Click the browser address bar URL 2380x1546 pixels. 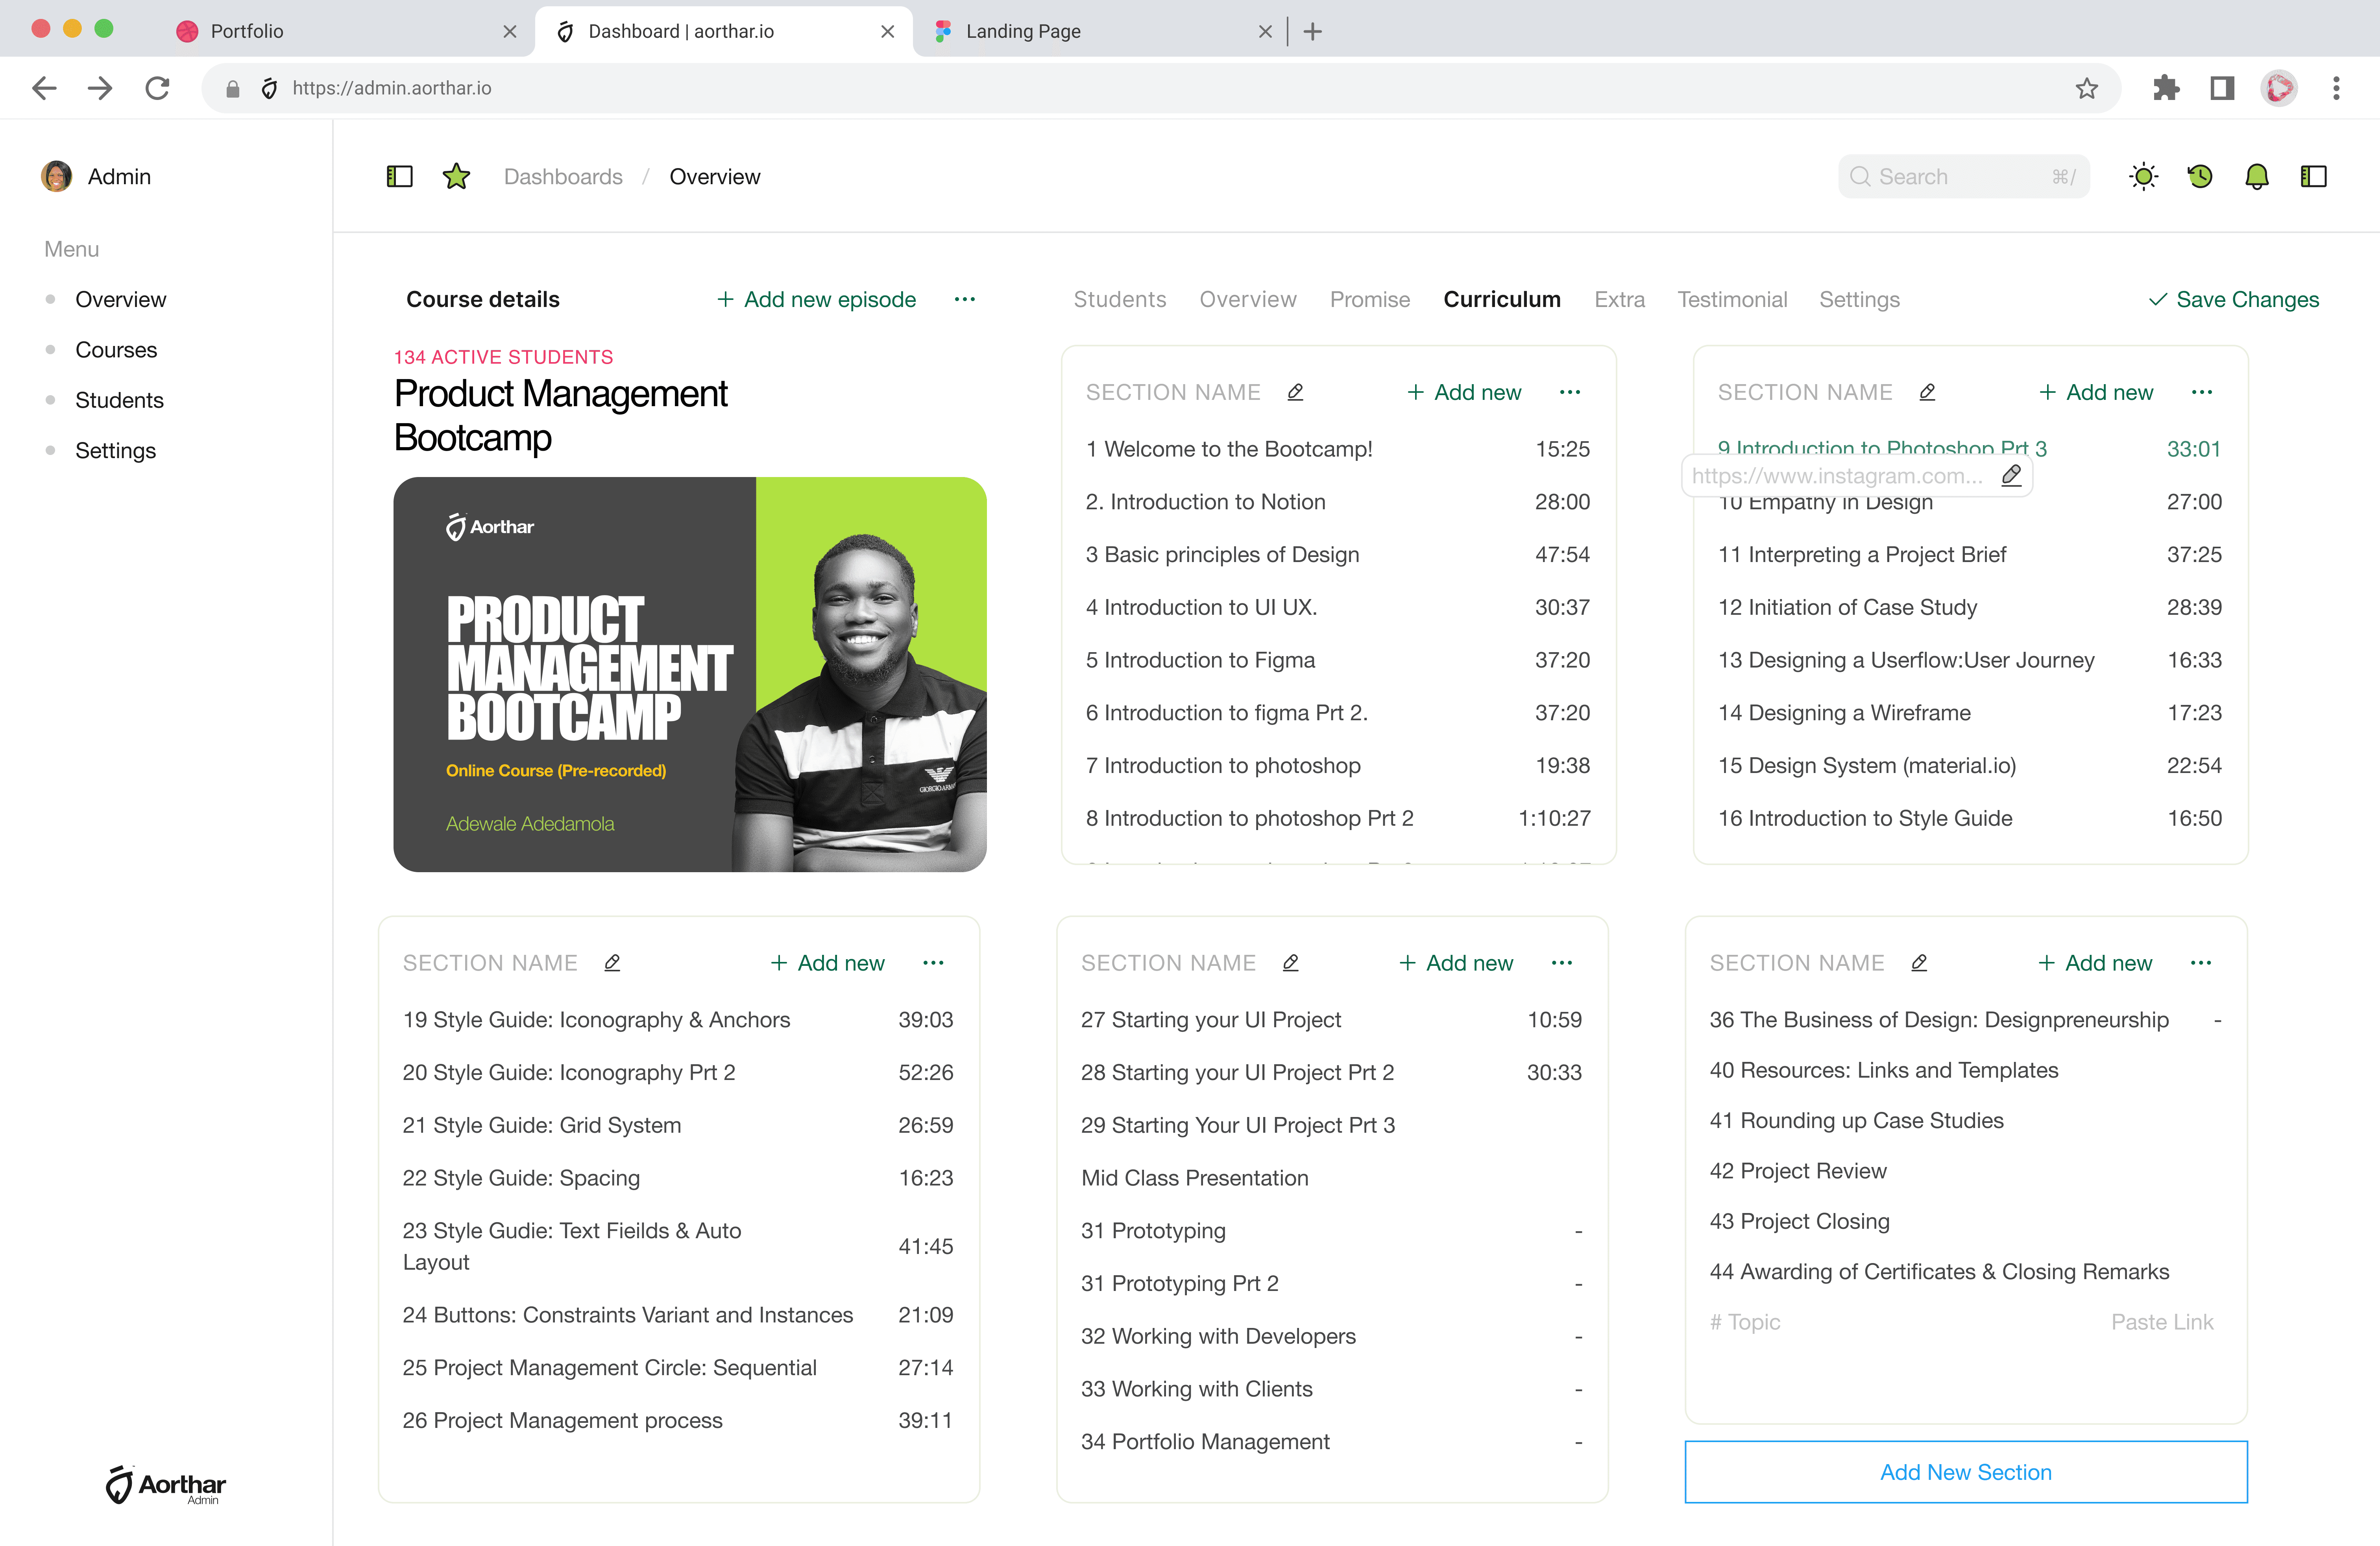[x=392, y=88]
